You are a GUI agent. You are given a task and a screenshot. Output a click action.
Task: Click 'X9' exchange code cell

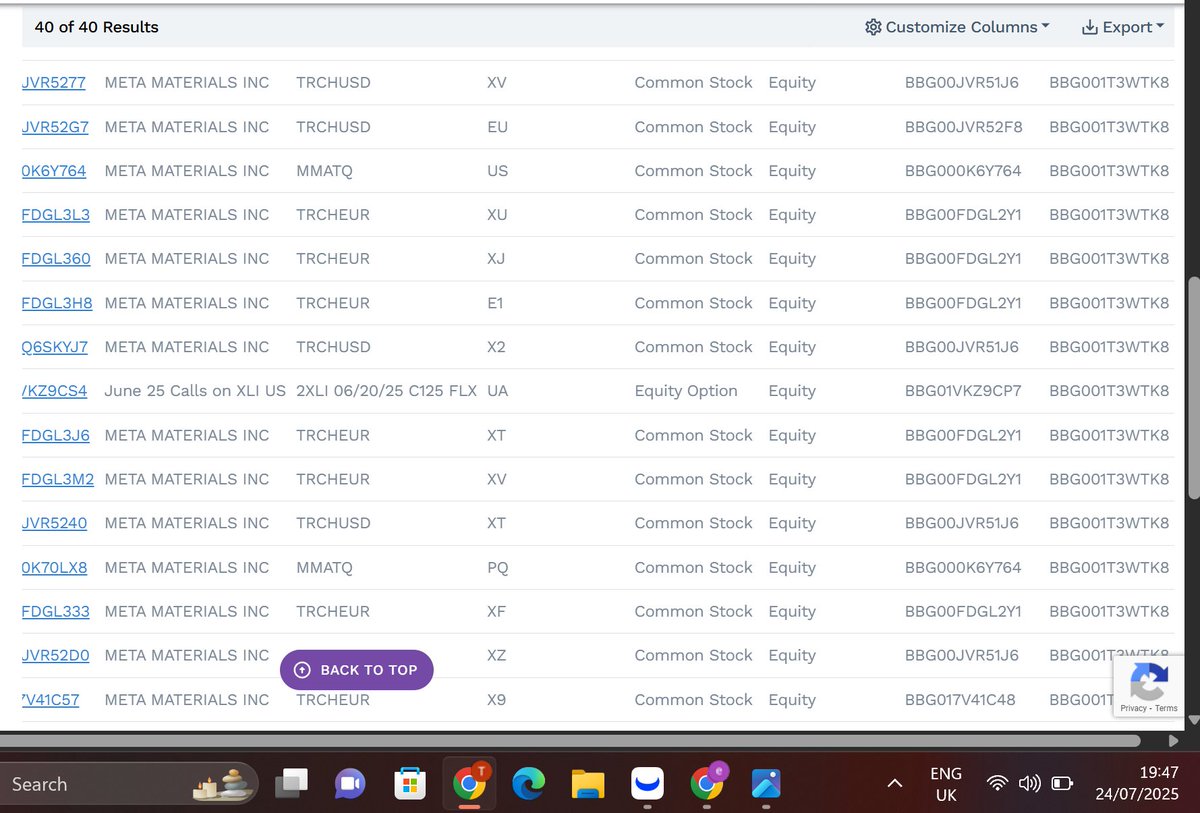(x=496, y=700)
